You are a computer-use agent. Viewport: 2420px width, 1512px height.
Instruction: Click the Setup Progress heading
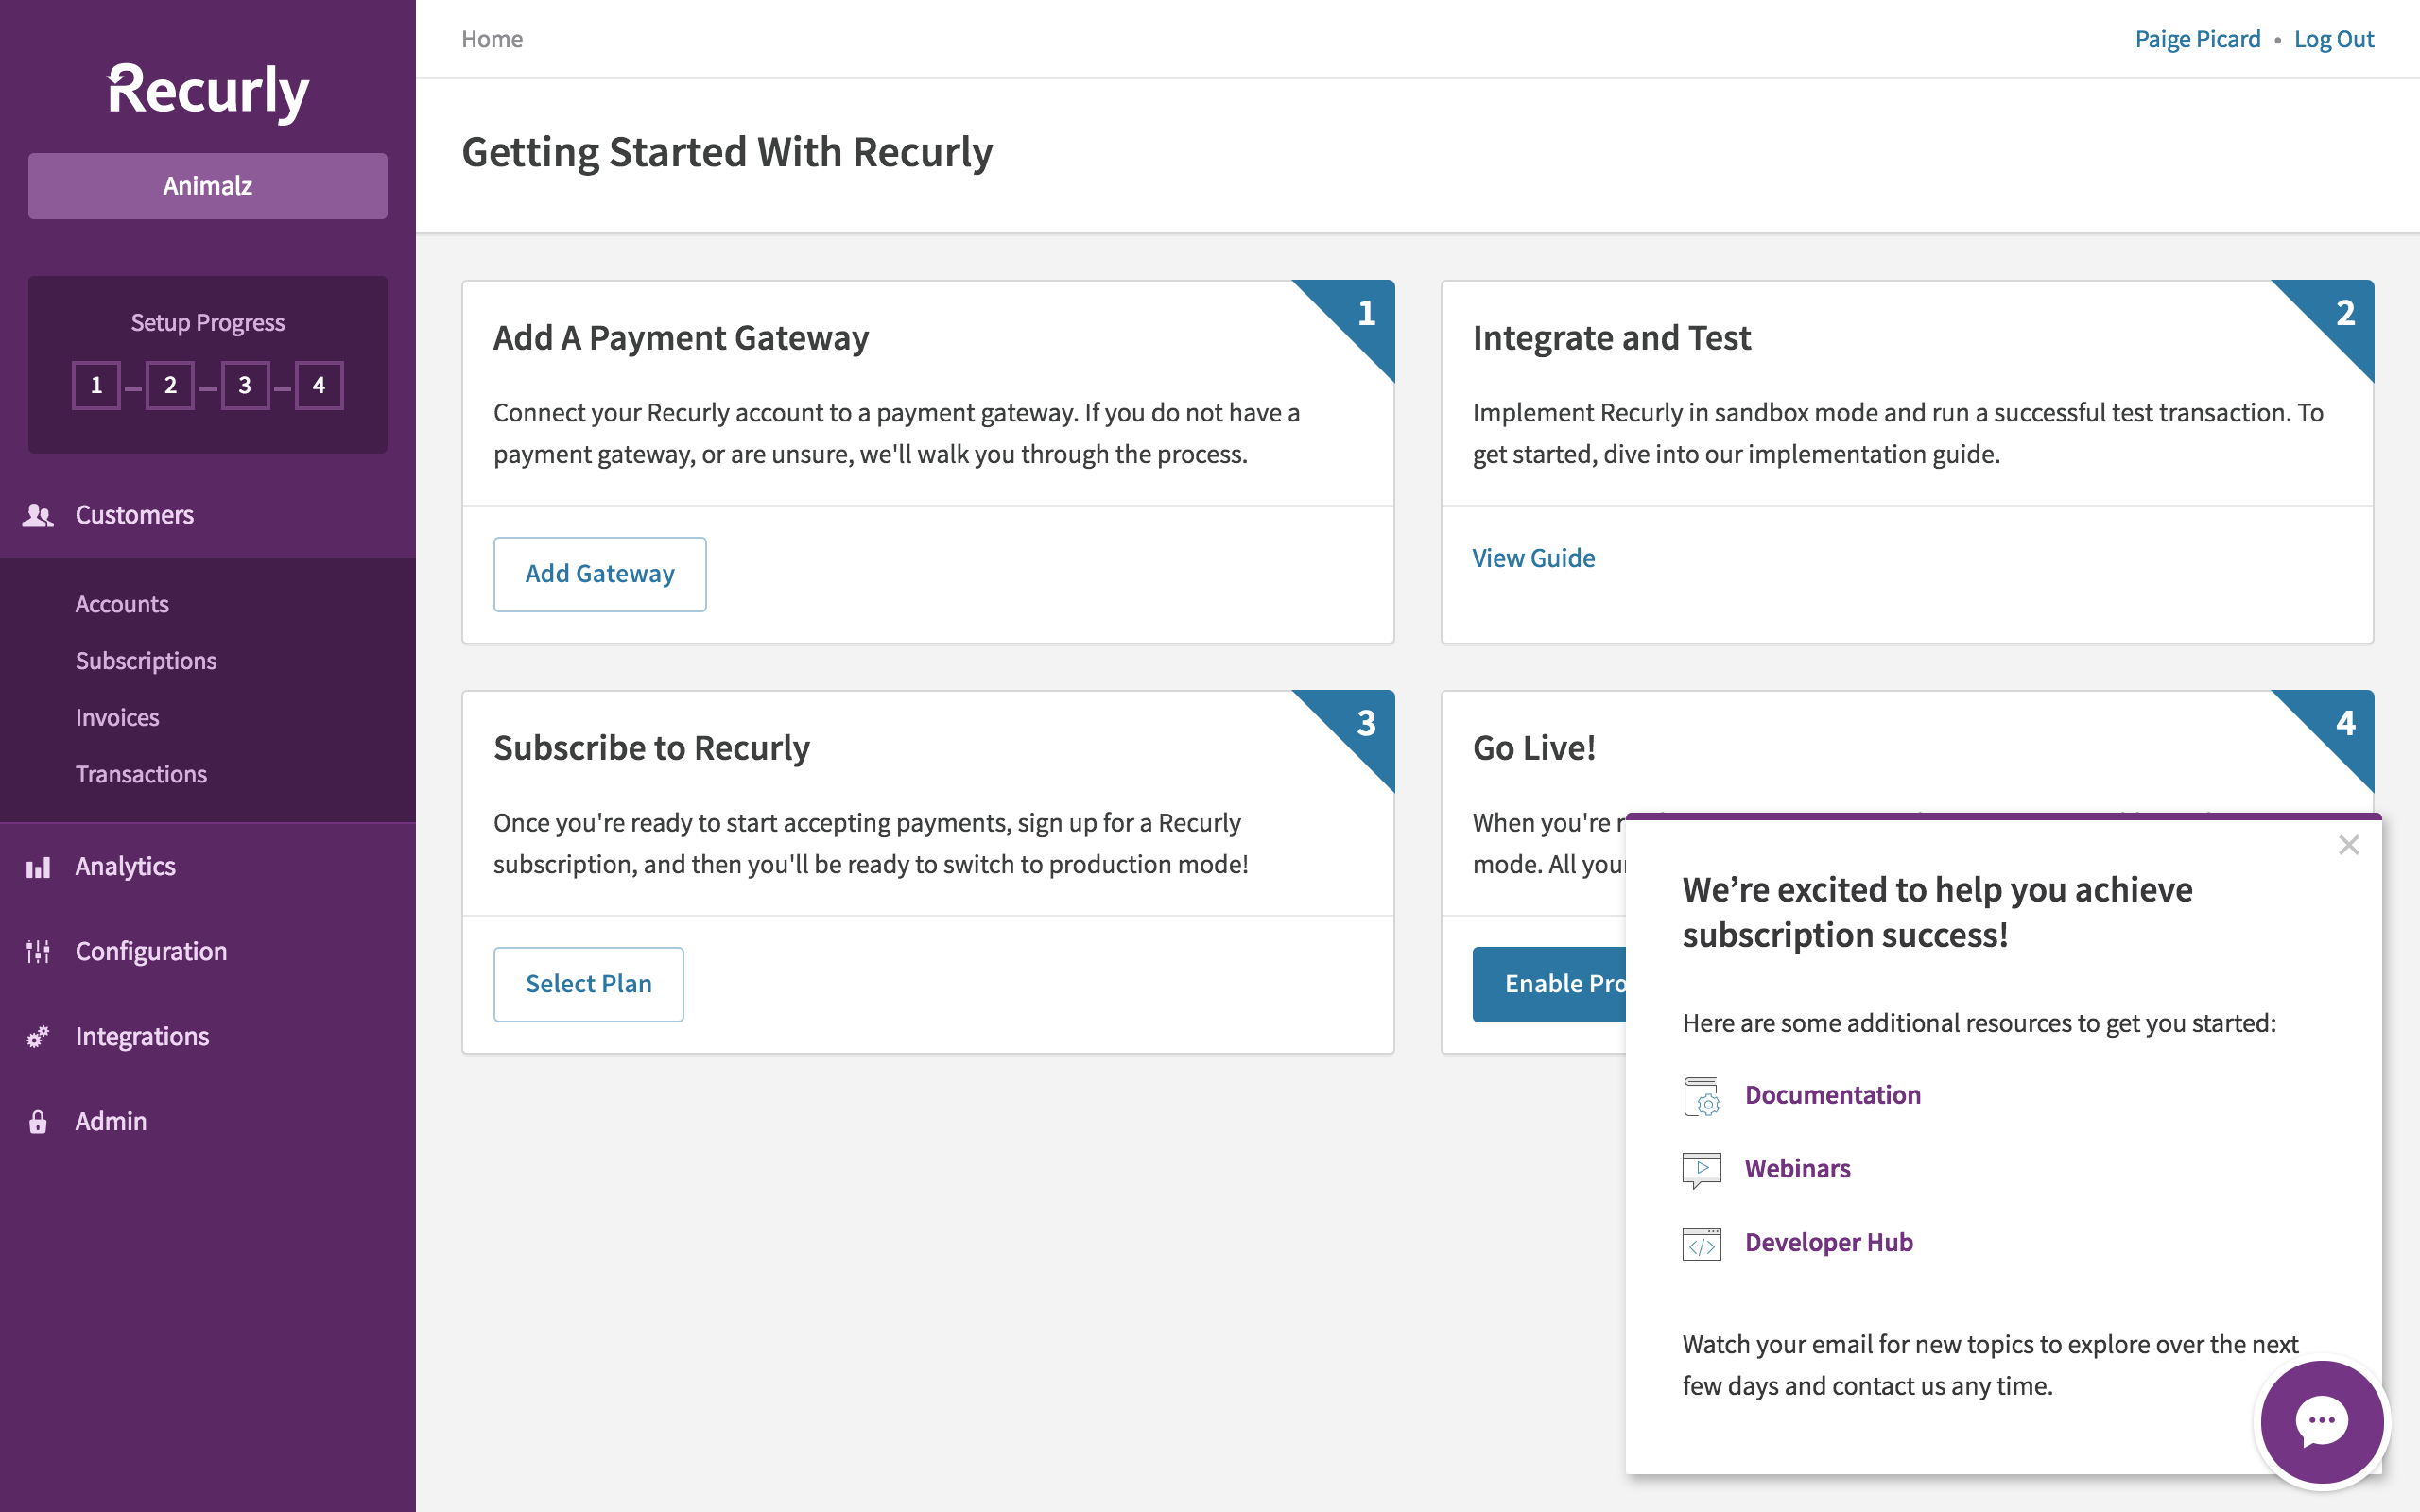click(208, 322)
